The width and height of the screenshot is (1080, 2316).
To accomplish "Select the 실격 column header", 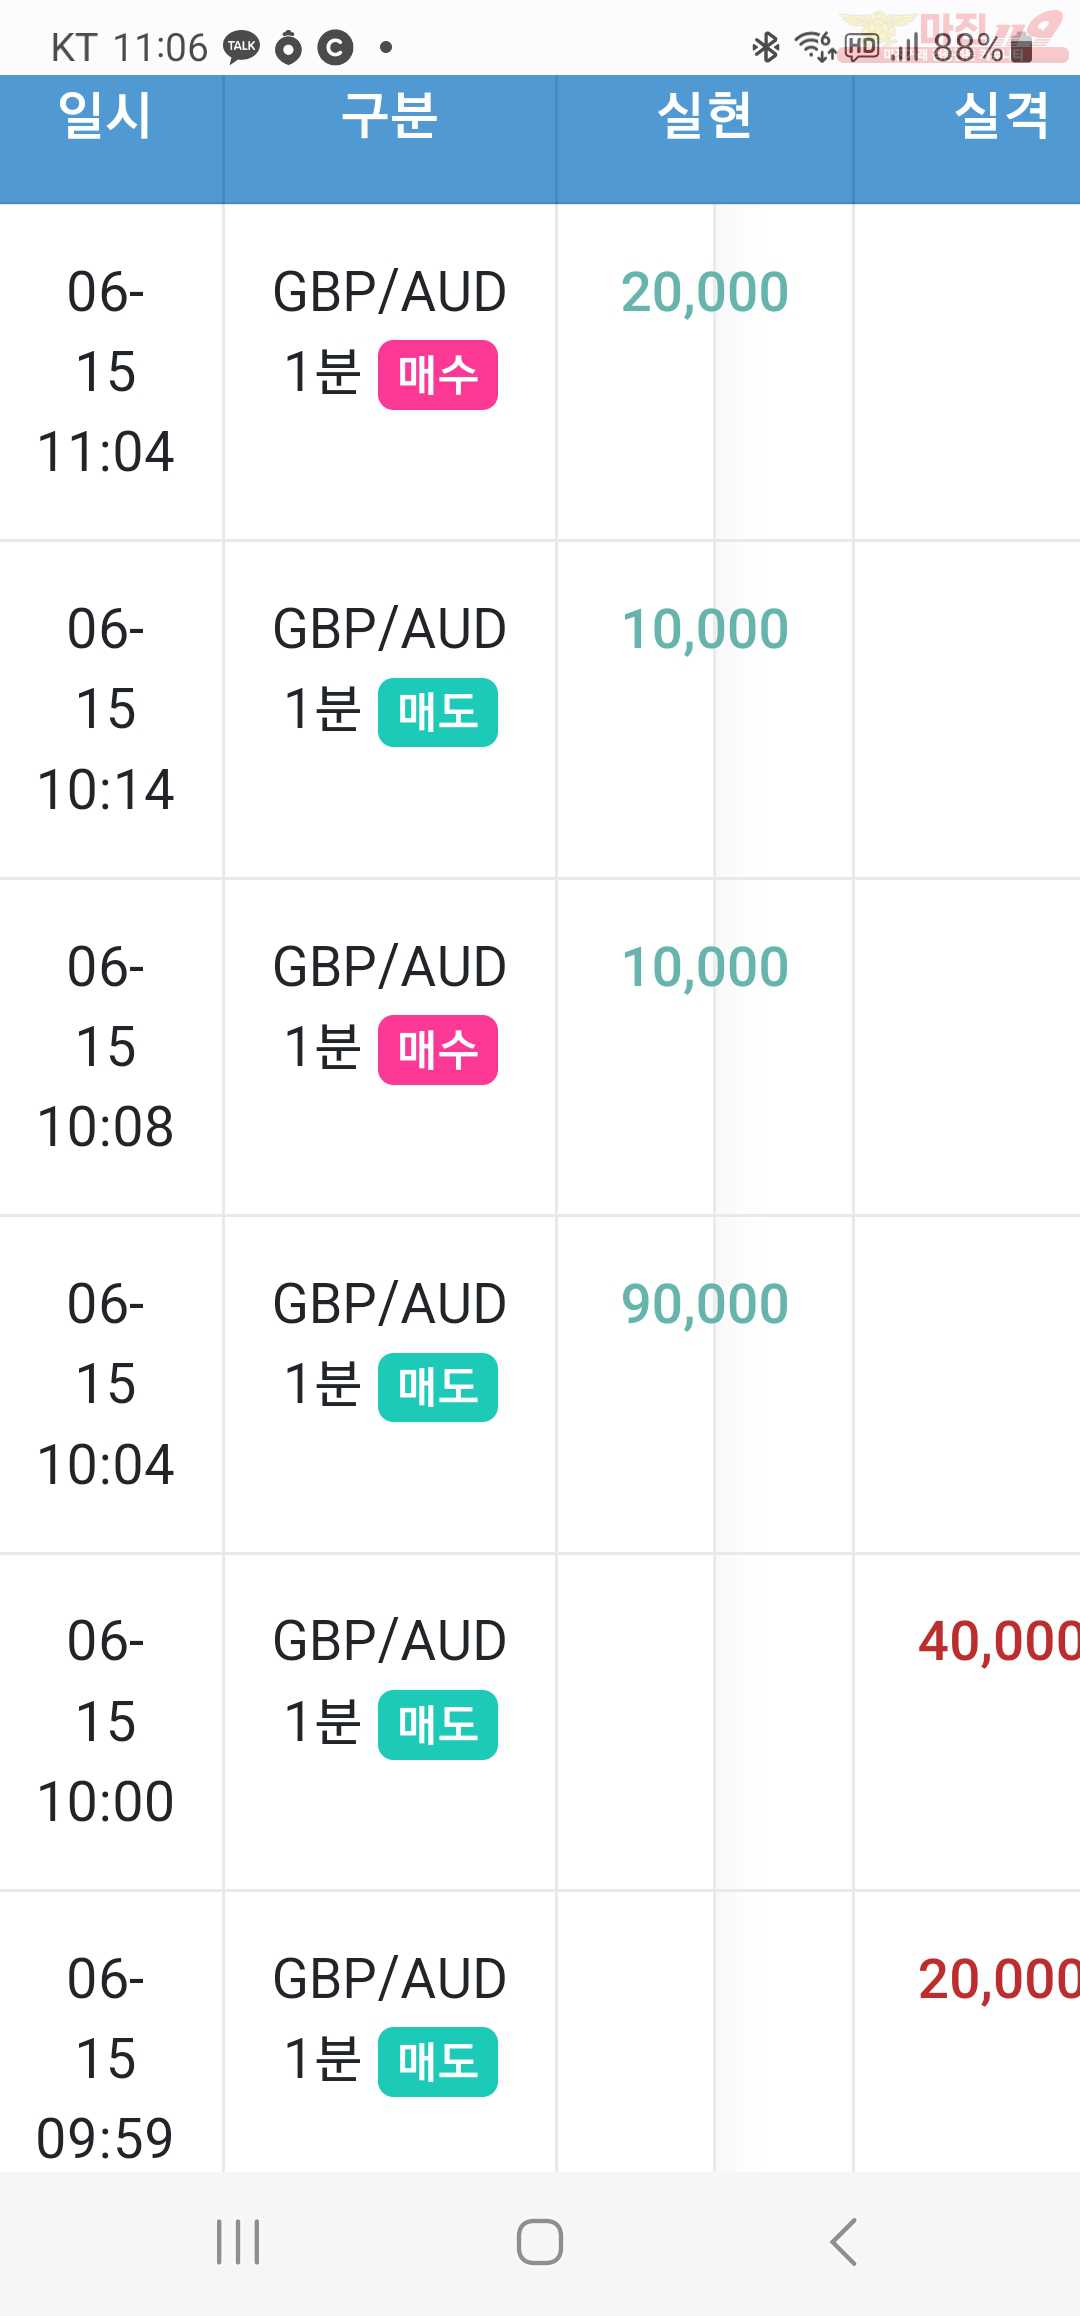I will point(1002,115).
